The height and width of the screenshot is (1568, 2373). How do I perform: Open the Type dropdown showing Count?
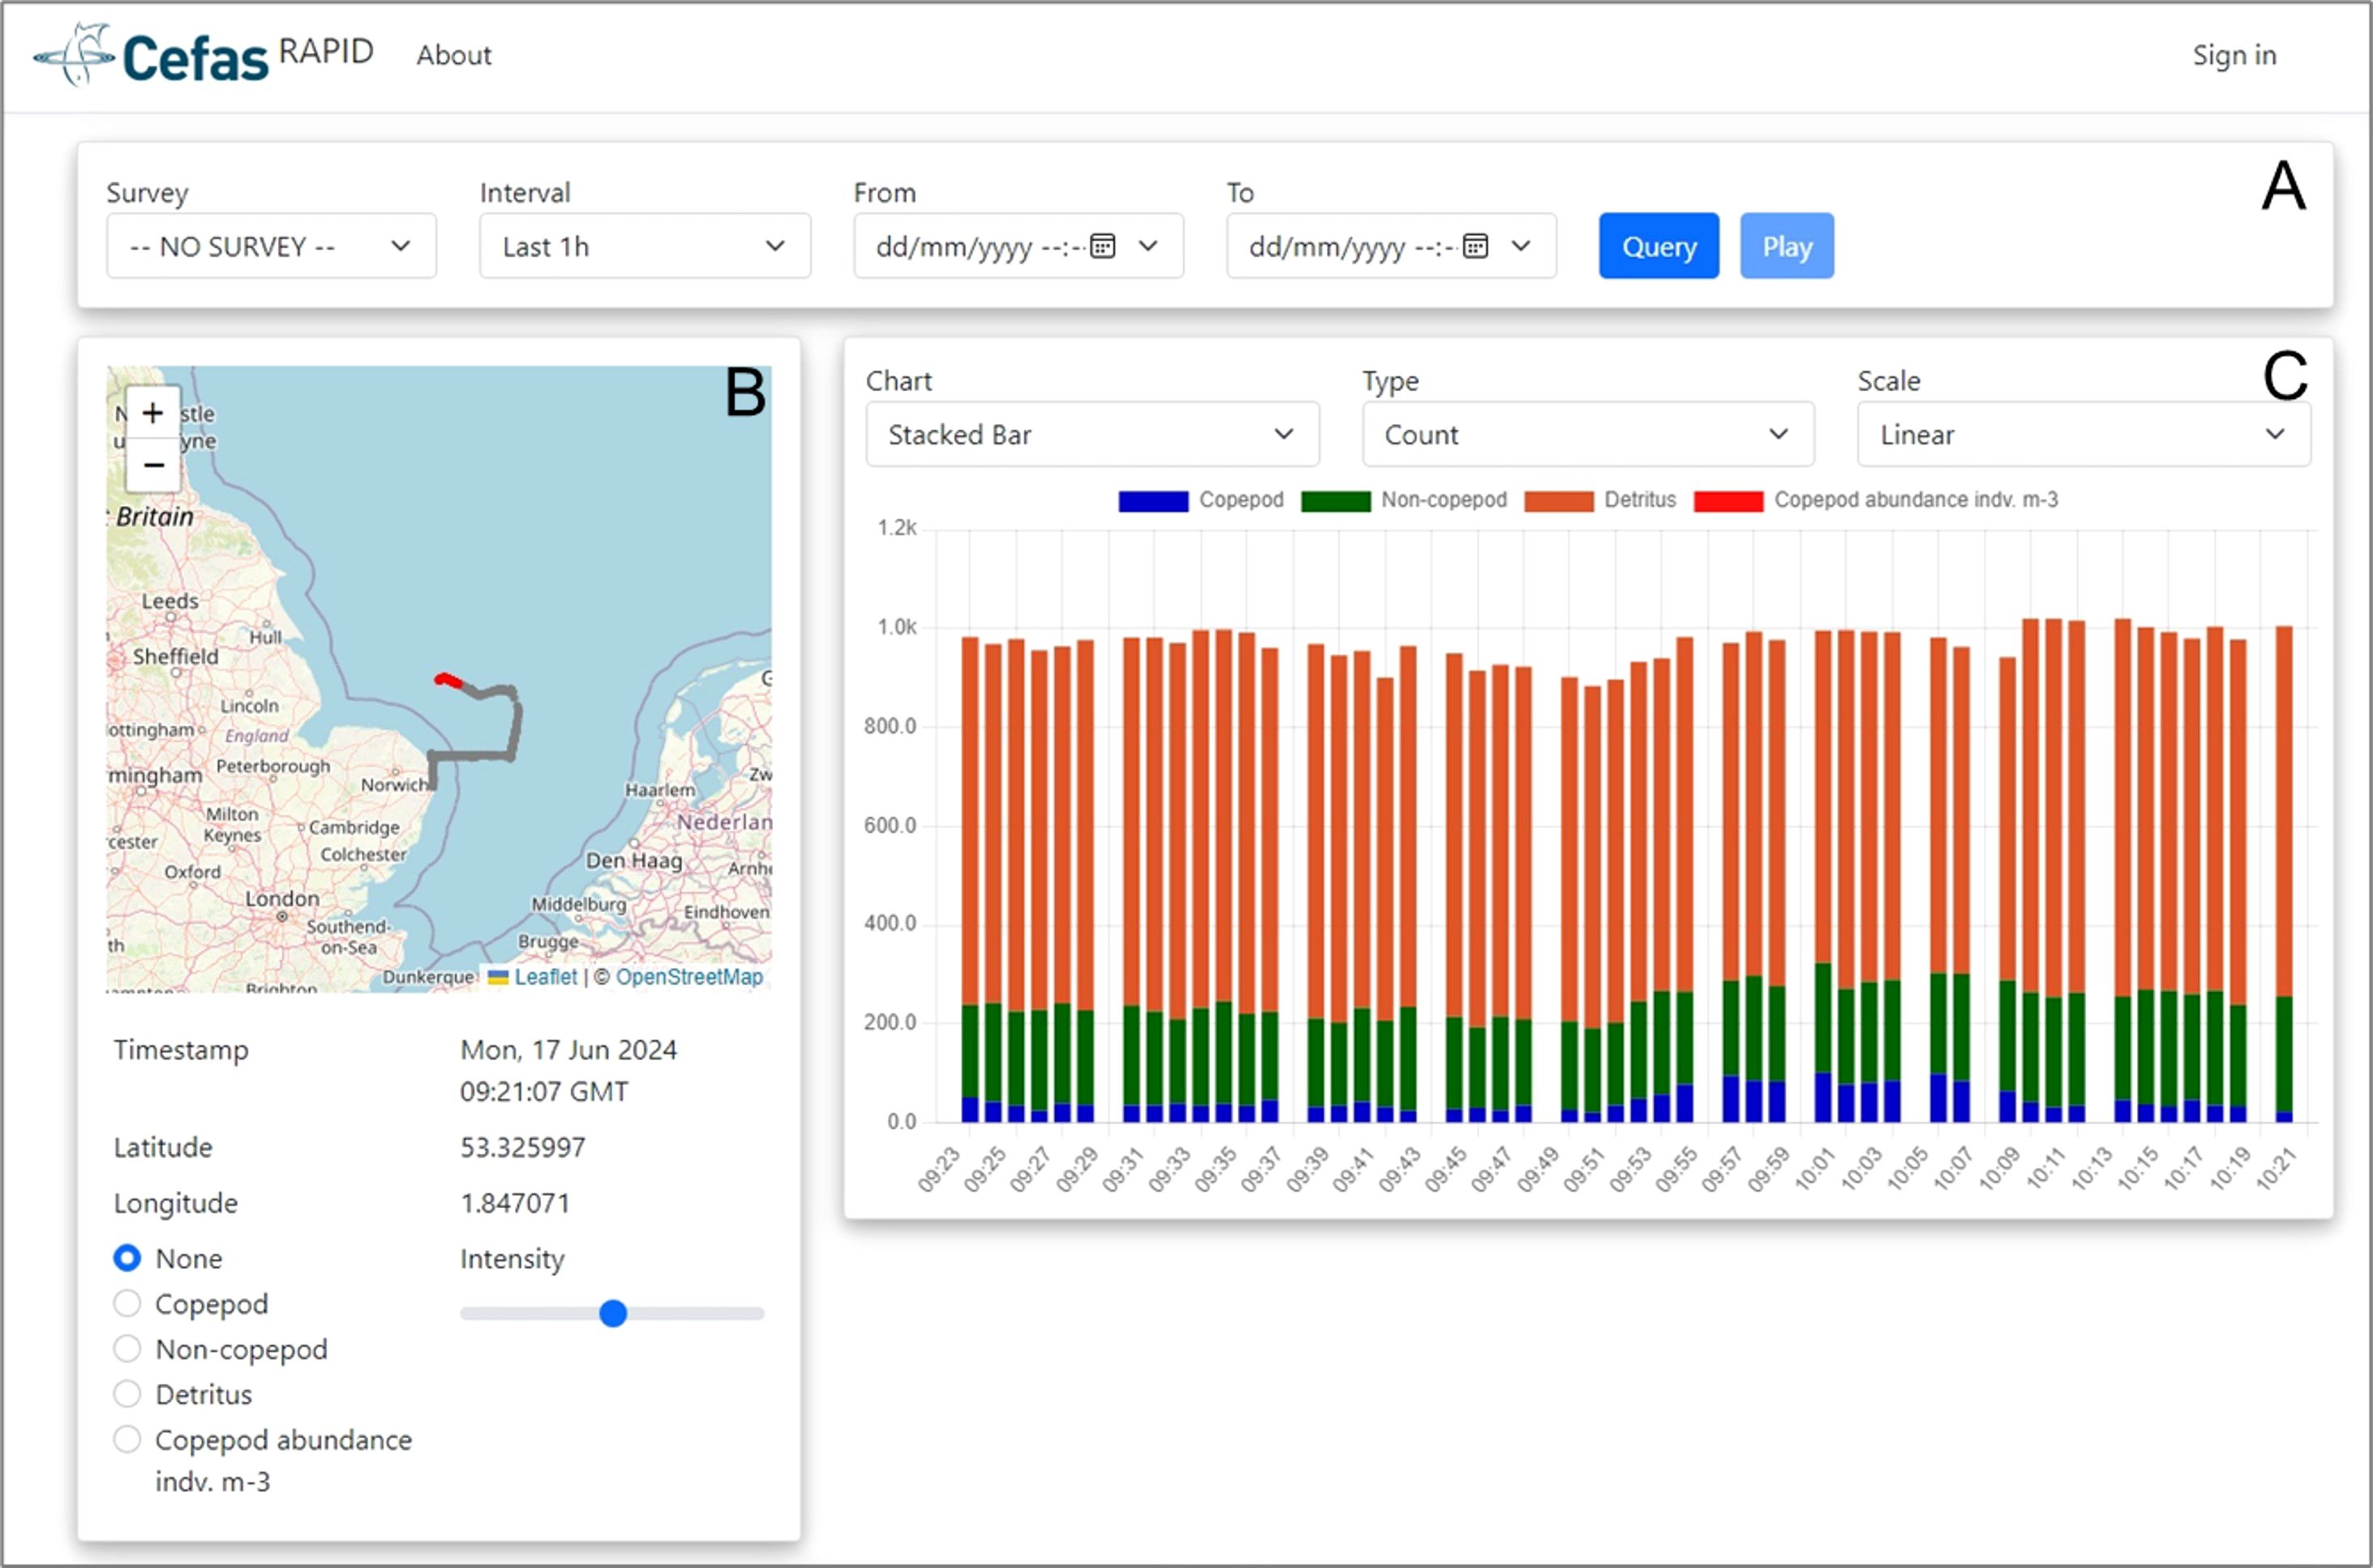pyautogui.click(x=1588, y=434)
